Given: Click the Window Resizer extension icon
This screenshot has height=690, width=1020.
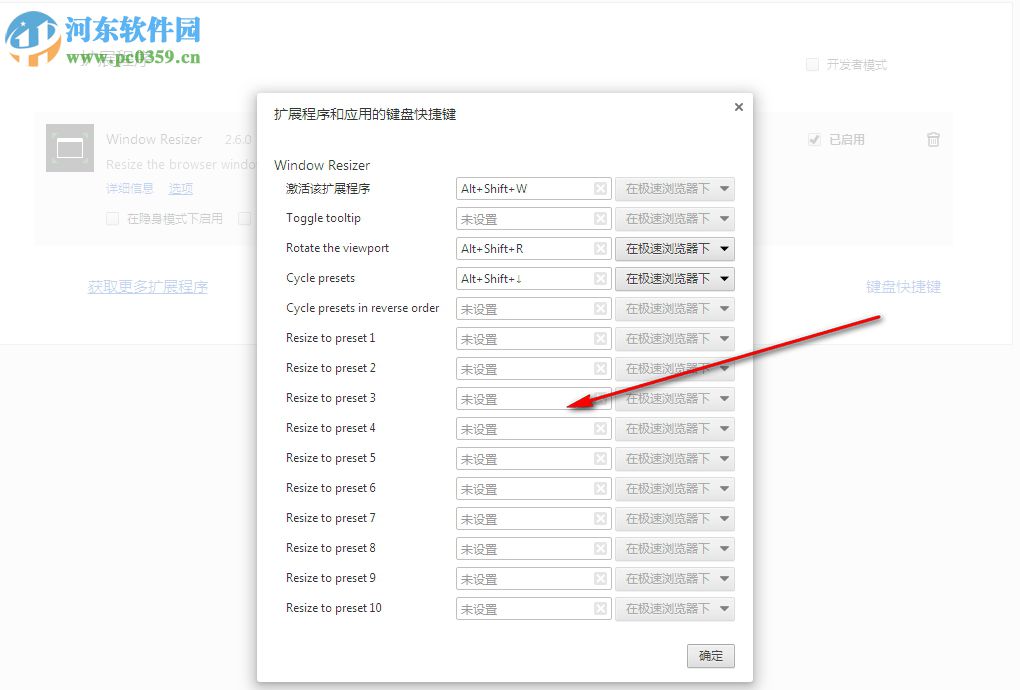Looking at the screenshot, I should click(x=69, y=148).
